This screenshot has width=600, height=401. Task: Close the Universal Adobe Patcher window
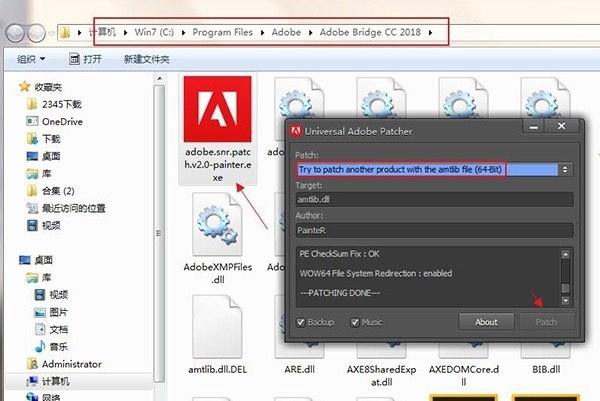point(561,126)
